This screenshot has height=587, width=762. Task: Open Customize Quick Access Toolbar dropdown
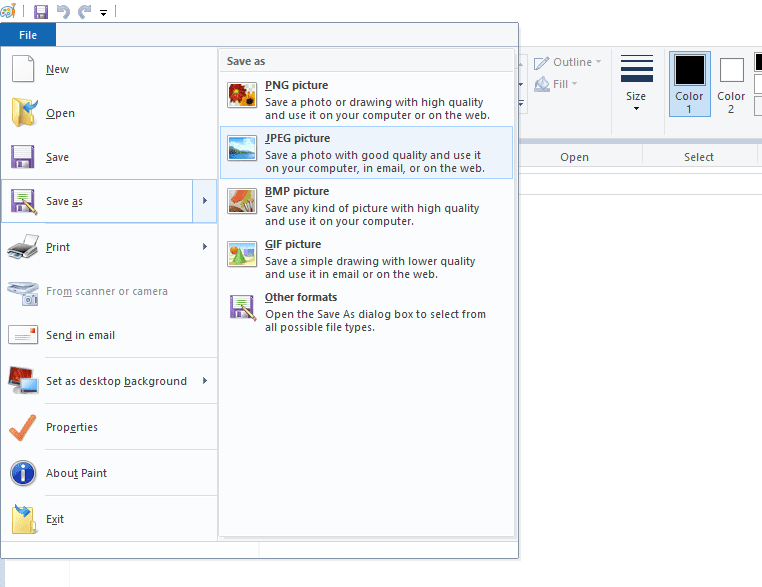[x=104, y=13]
